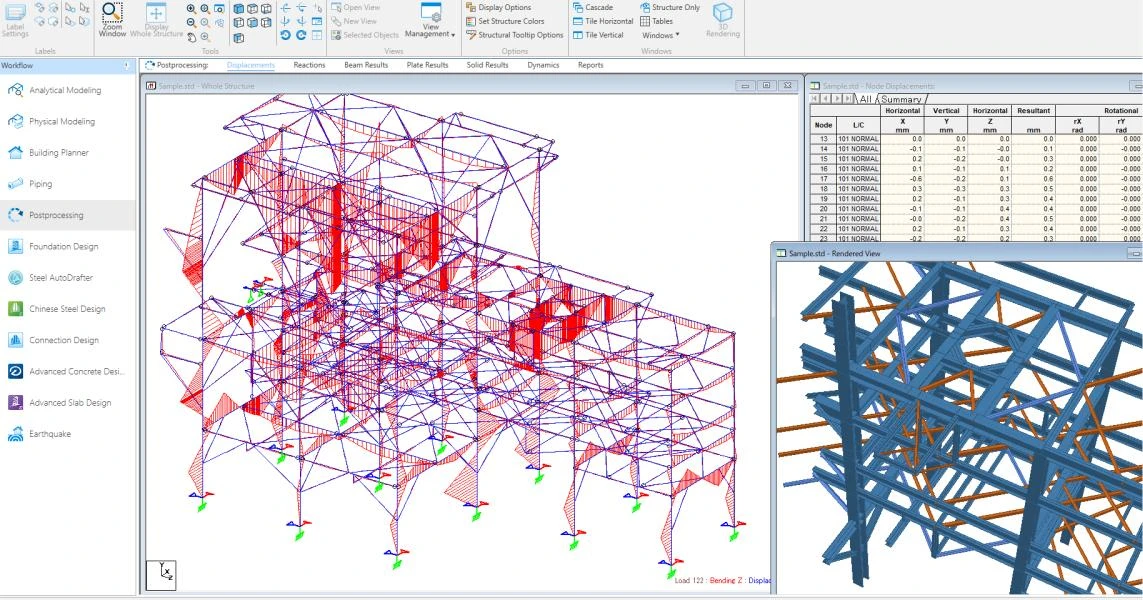This screenshot has height=600, width=1143.
Task: Switch to Analytical Modeling workflow
Action: pos(65,90)
